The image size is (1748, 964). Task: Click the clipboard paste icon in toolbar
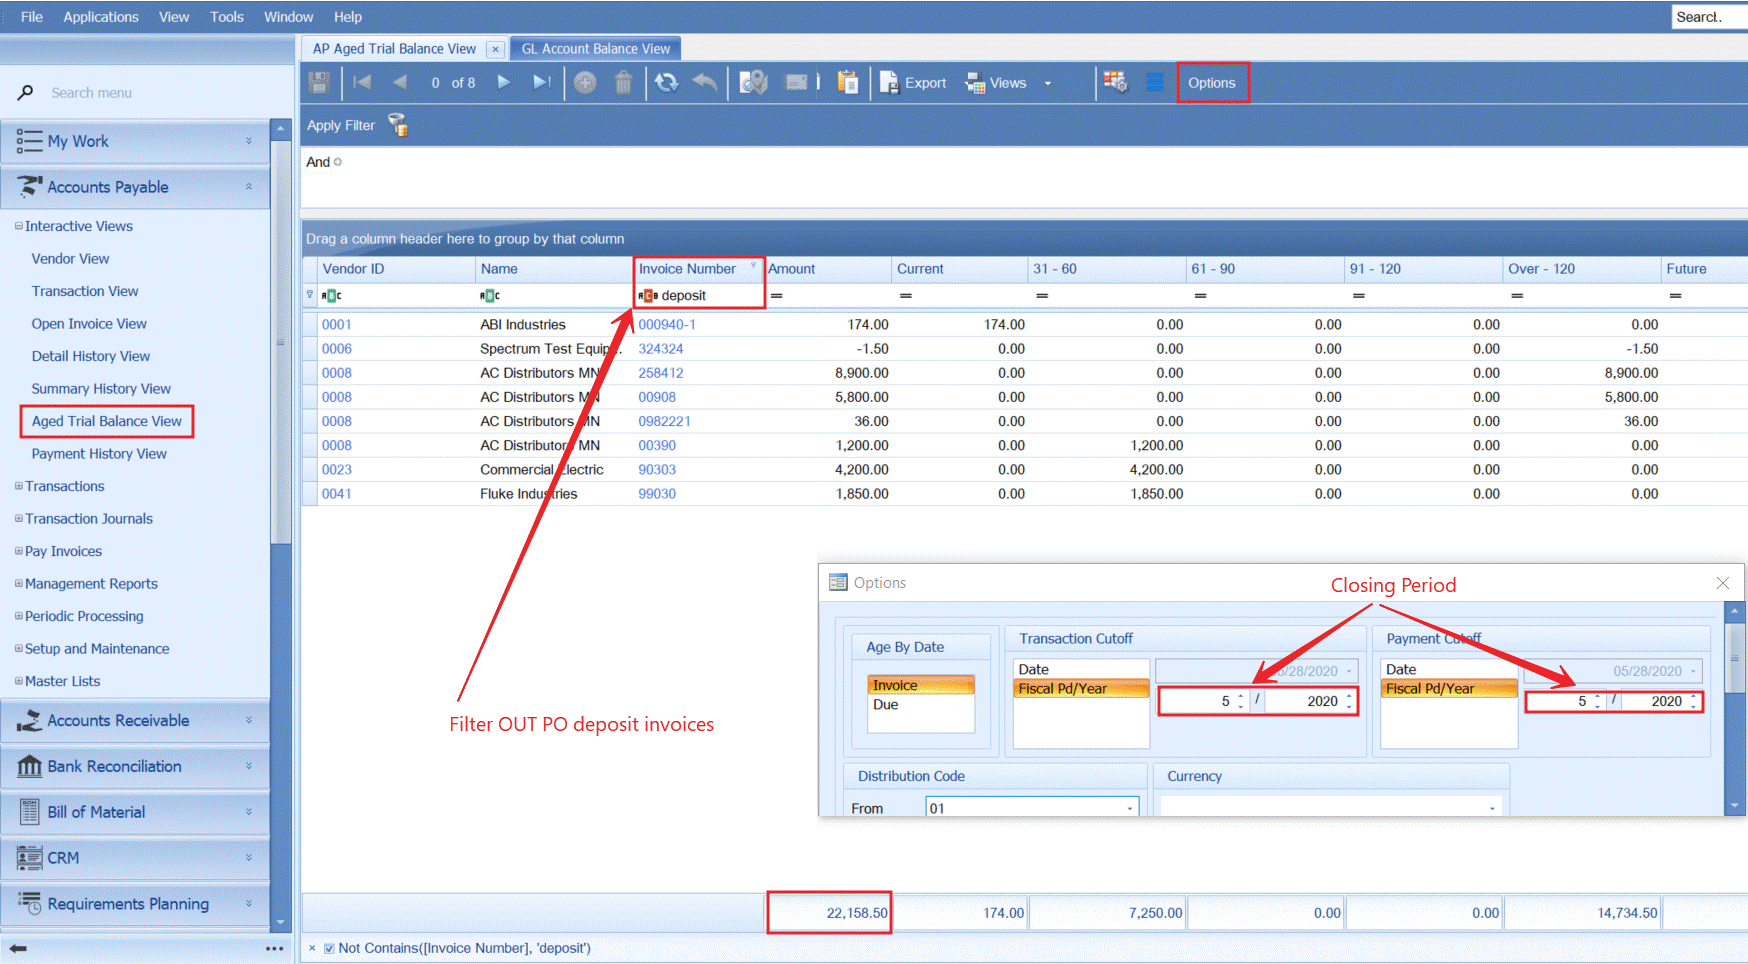[x=848, y=83]
